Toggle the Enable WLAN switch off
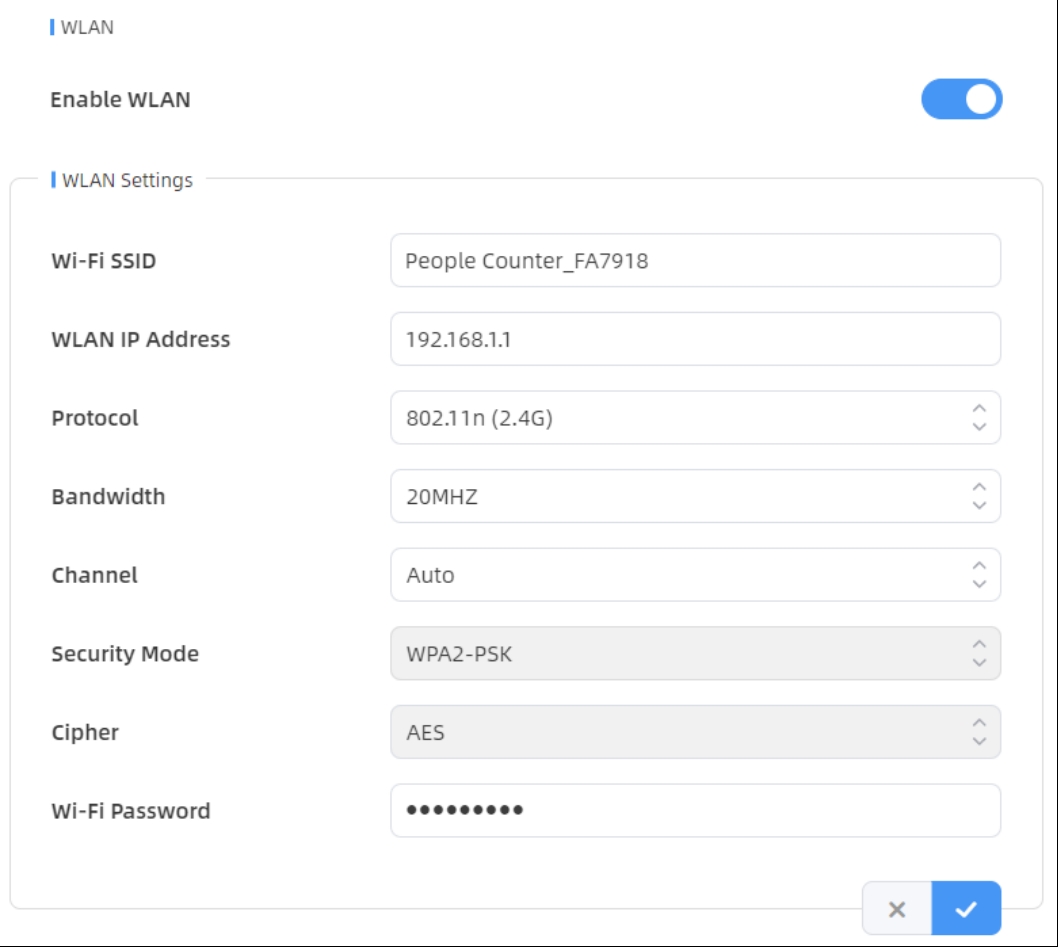 [x=961, y=99]
